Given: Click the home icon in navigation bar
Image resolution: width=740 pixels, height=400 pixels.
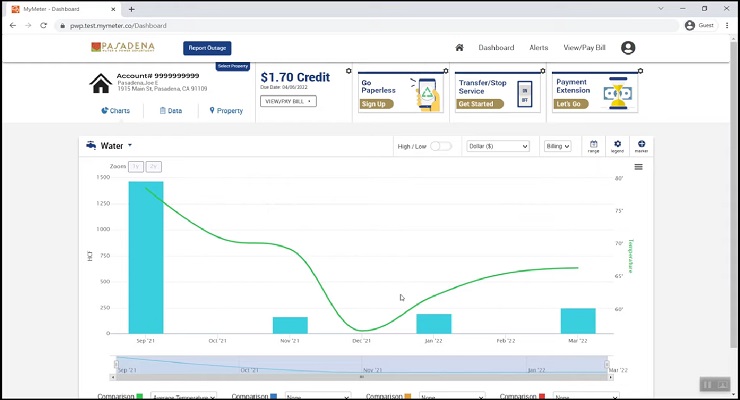Looking at the screenshot, I should (459, 47).
